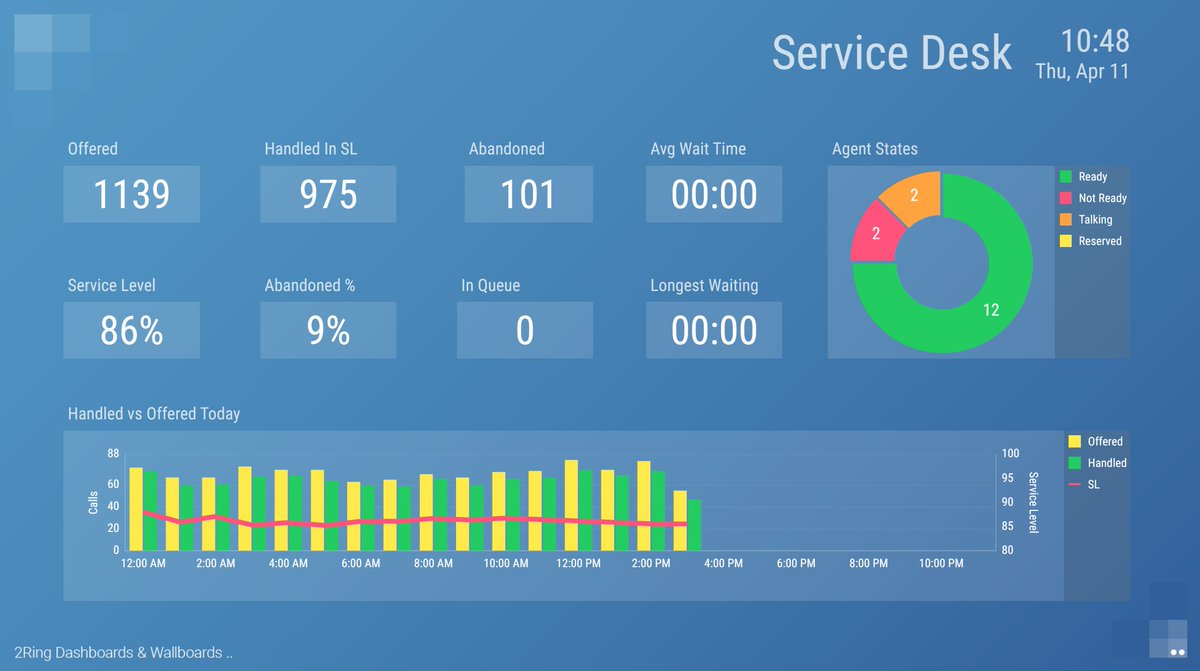
Task: Click the green Handled chart legend swatch
Action: (1075, 463)
